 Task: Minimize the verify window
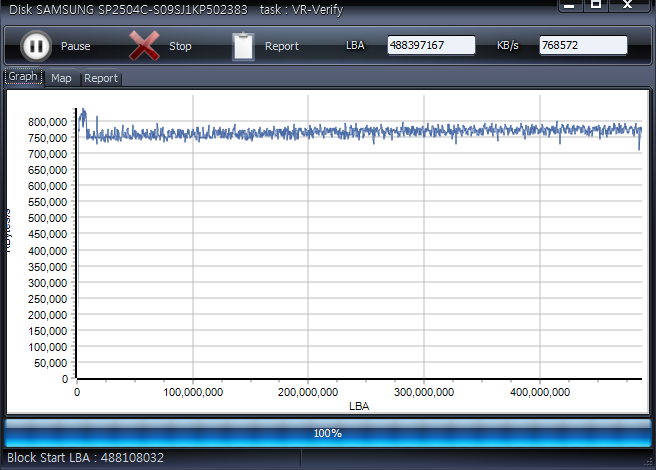[x=569, y=5]
